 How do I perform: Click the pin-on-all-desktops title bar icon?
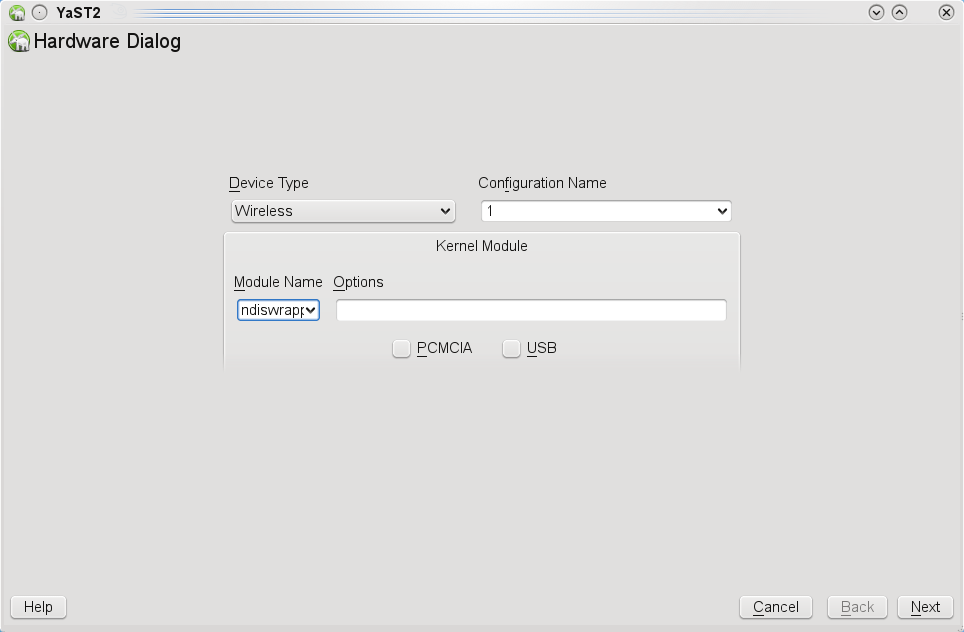tap(39, 13)
